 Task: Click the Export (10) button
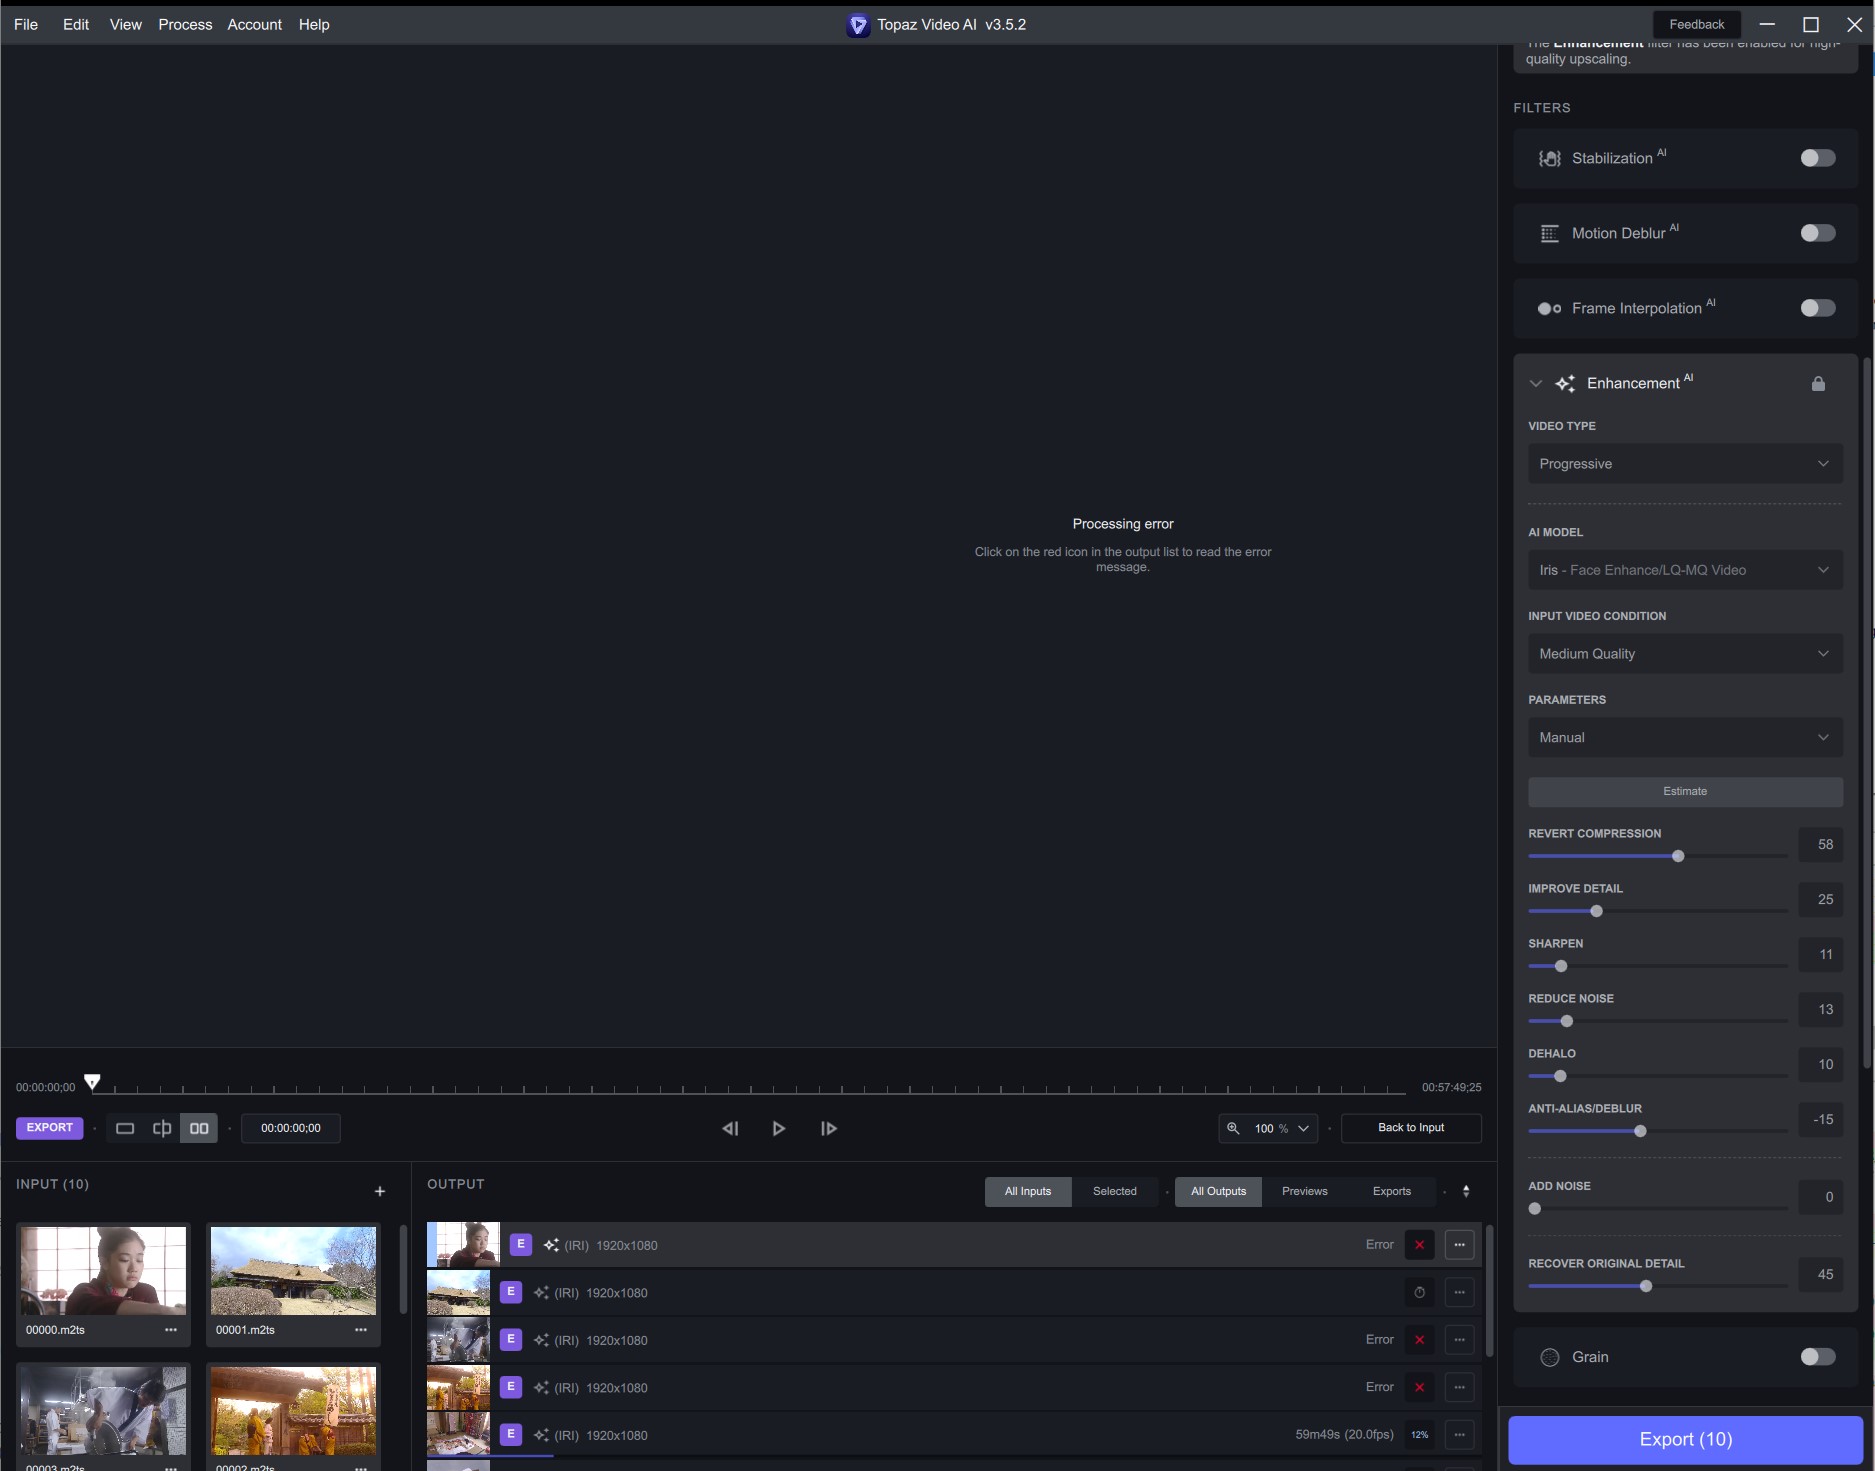[1685, 1439]
